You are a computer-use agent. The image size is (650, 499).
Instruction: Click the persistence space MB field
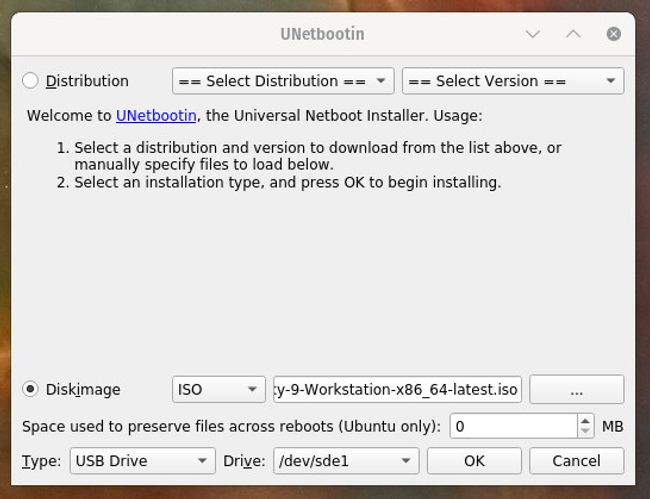point(514,426)
